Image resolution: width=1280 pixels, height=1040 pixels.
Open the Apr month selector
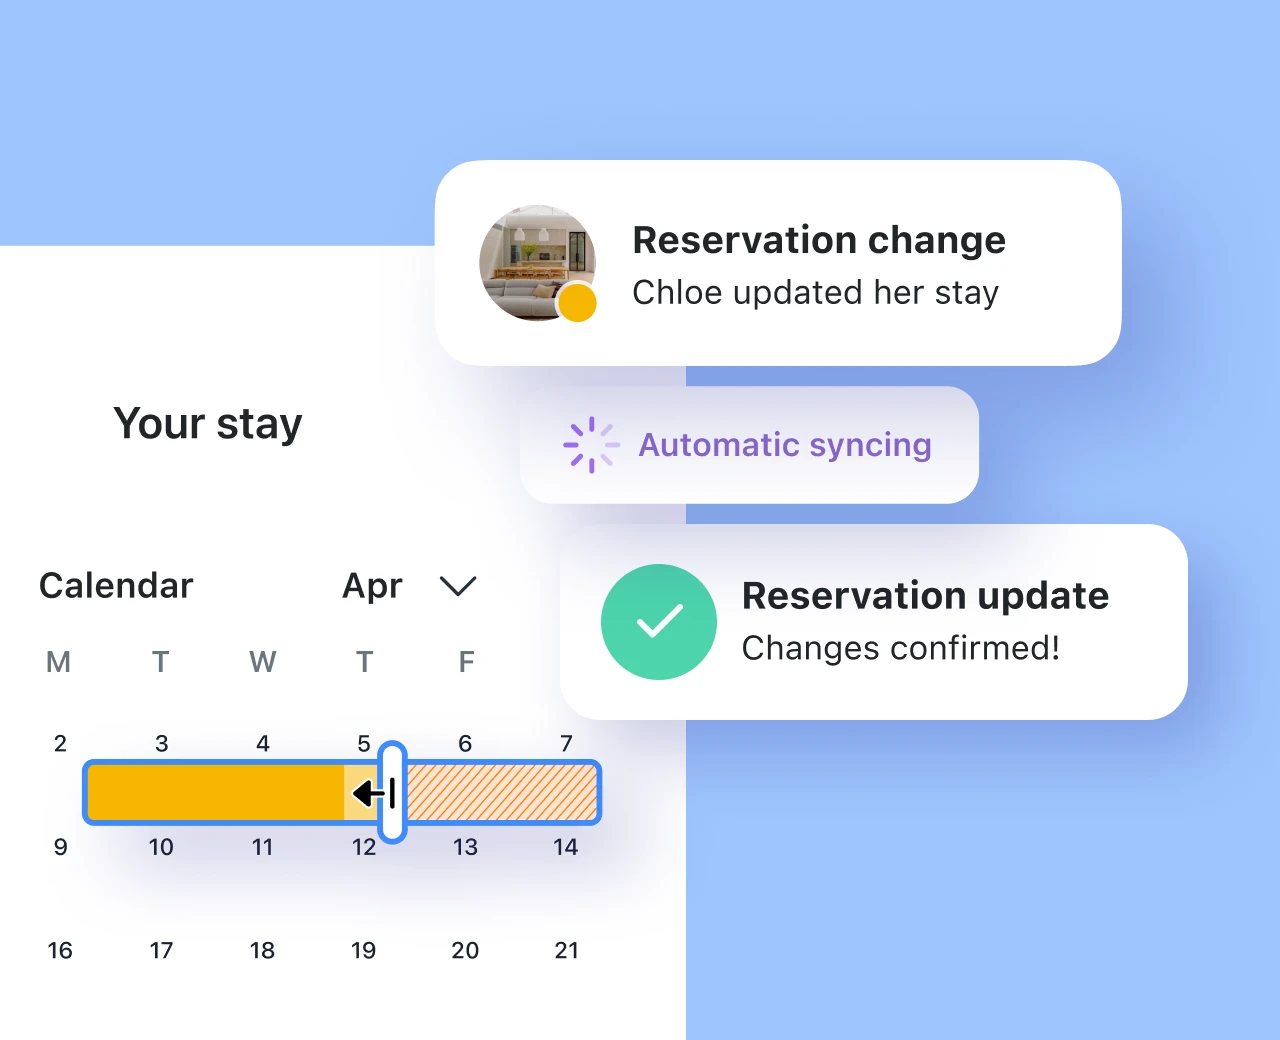coord(373,586)
